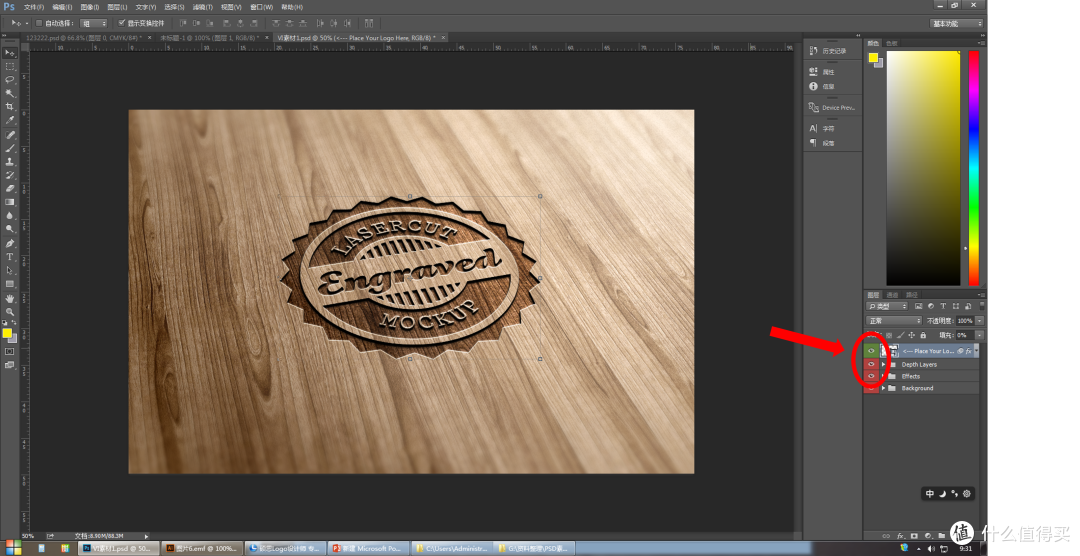Select the Type tool (T) in the toolbox
This screenshot has height=556, width=1080.
[10, 257]
